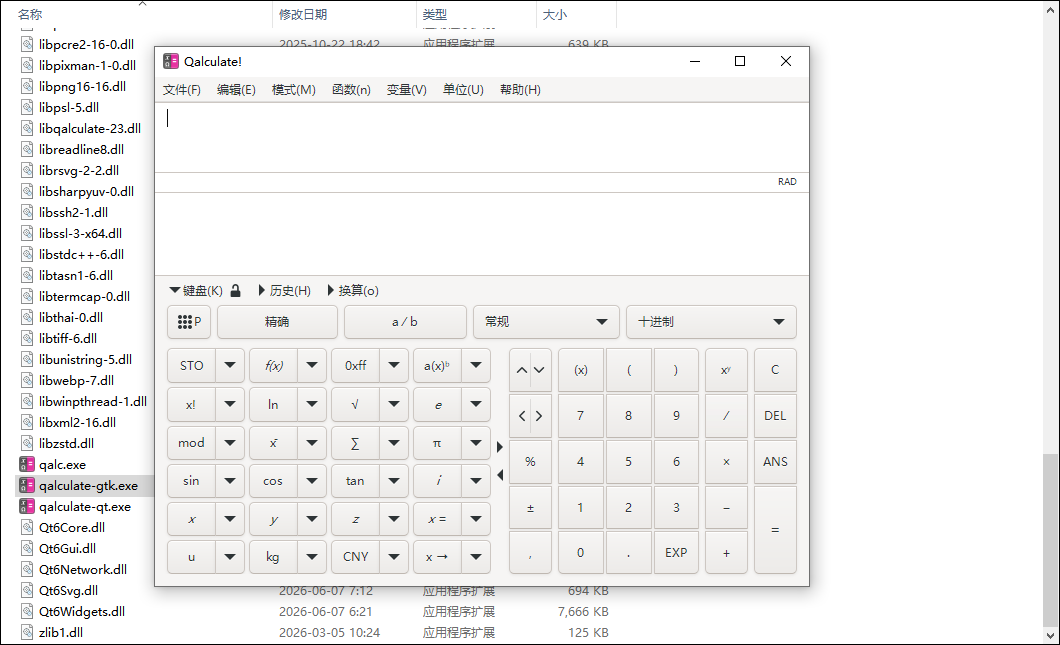Open dropdown arrow next to mod
This screenshot has width=1060, height=645.
pos(230,443)
